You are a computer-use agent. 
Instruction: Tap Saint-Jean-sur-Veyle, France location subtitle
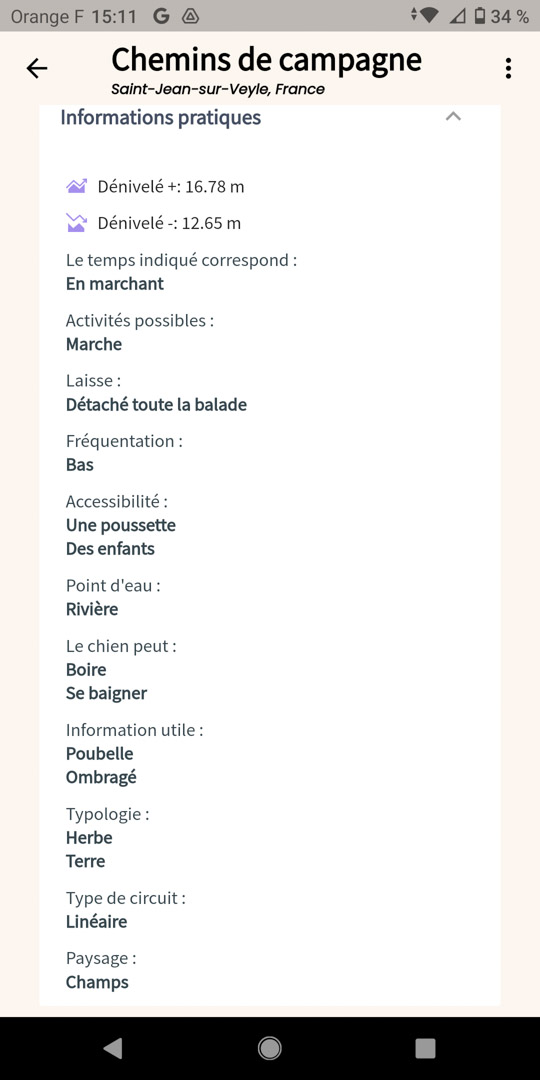(x=218, y=90)
